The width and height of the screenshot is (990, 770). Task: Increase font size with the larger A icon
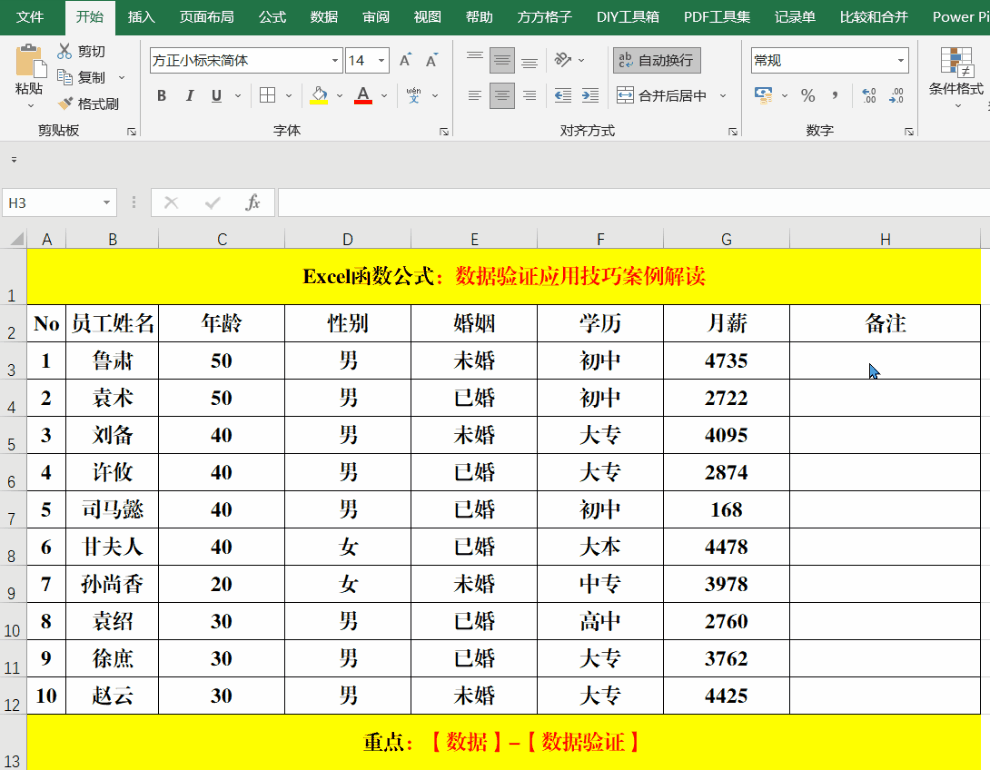[405, 61]
